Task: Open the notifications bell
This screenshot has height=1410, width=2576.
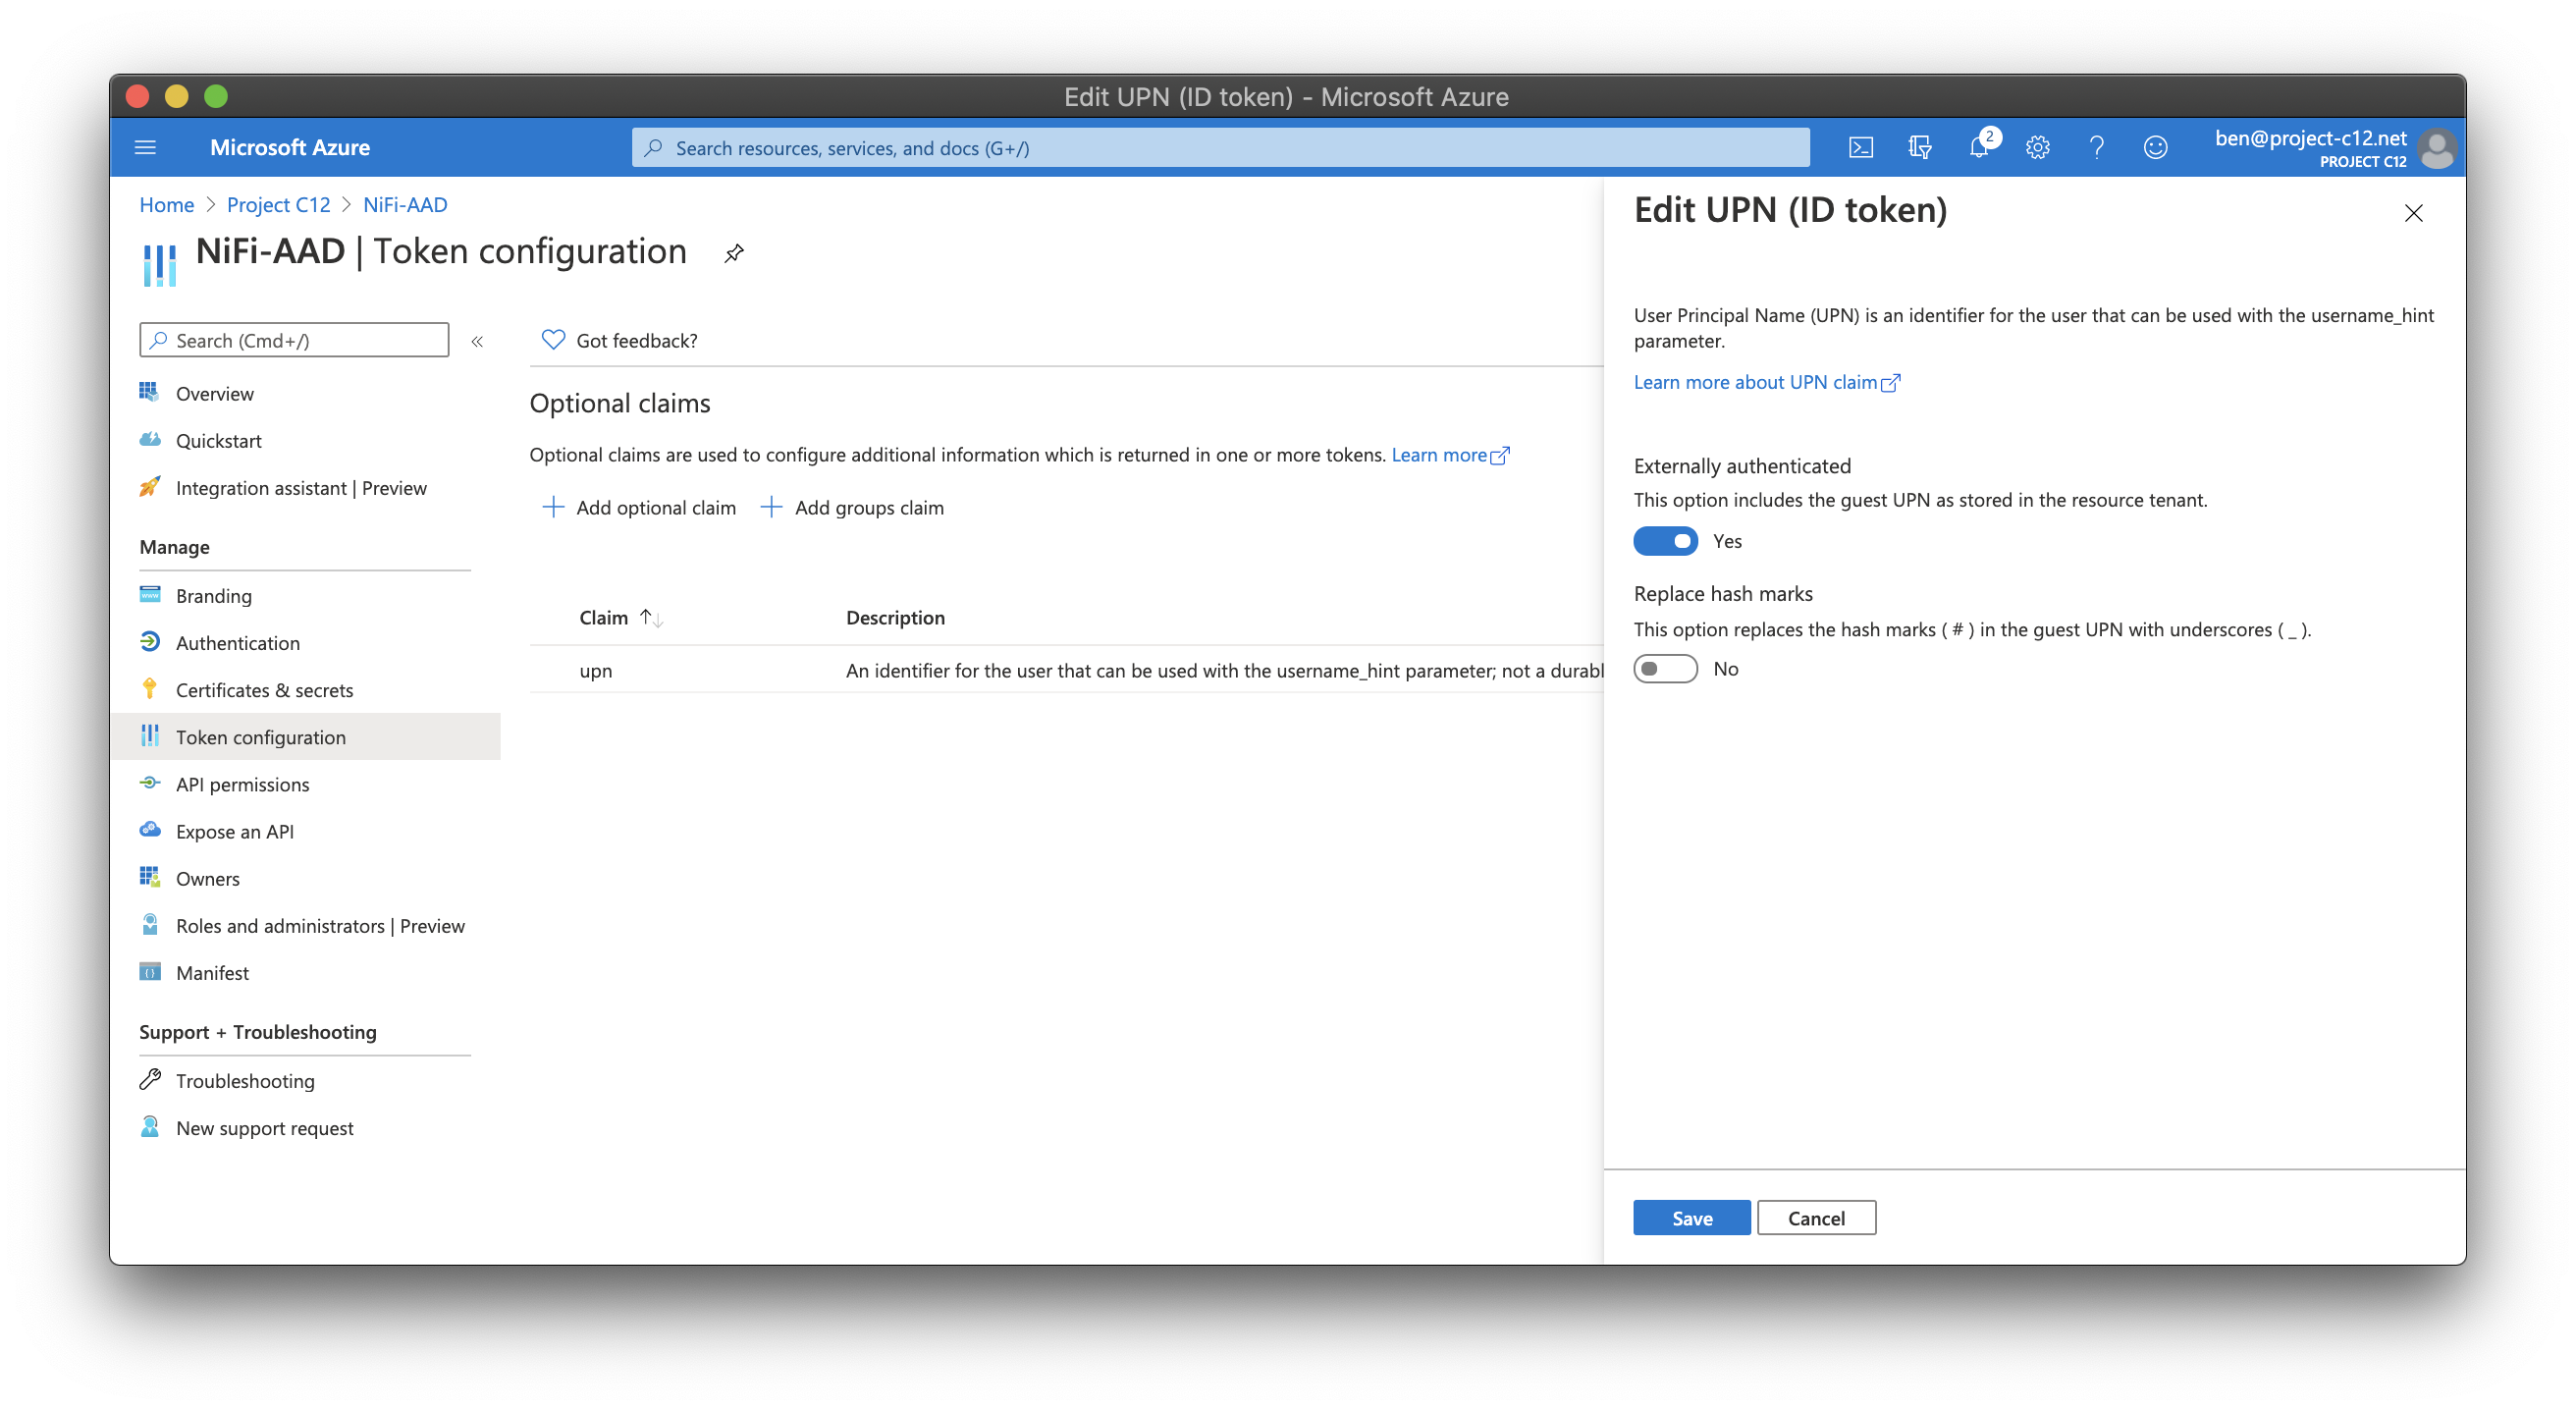Action: click(1978, 148)
